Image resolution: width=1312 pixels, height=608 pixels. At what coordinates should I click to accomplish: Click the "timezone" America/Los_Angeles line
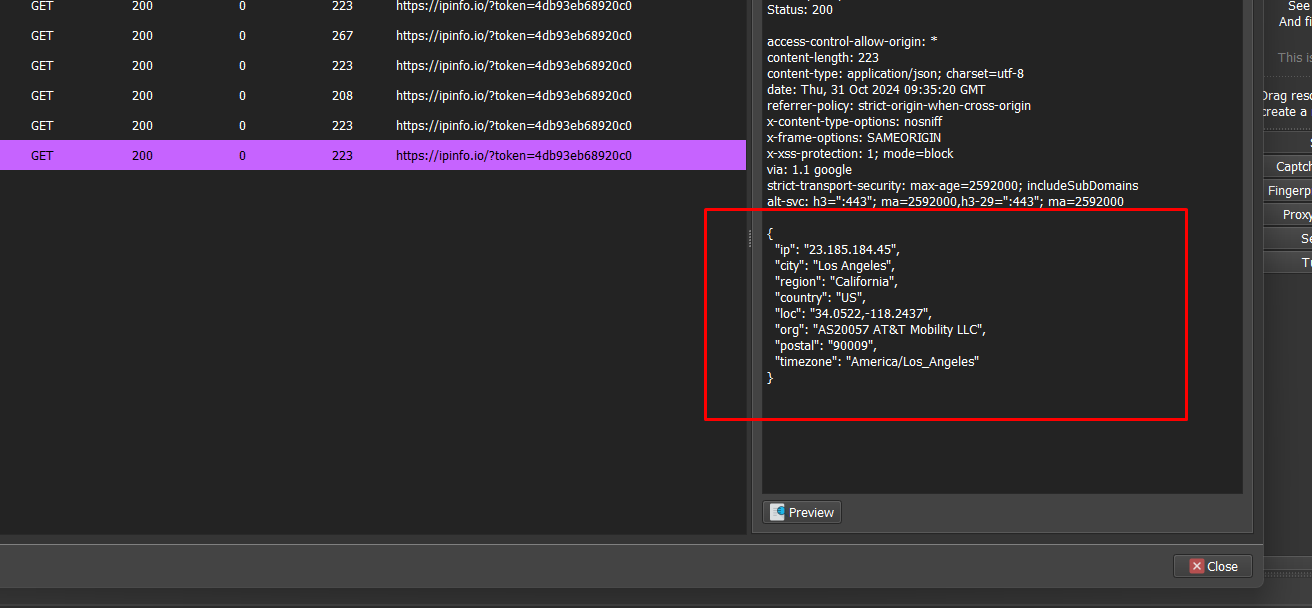point(876,362)
